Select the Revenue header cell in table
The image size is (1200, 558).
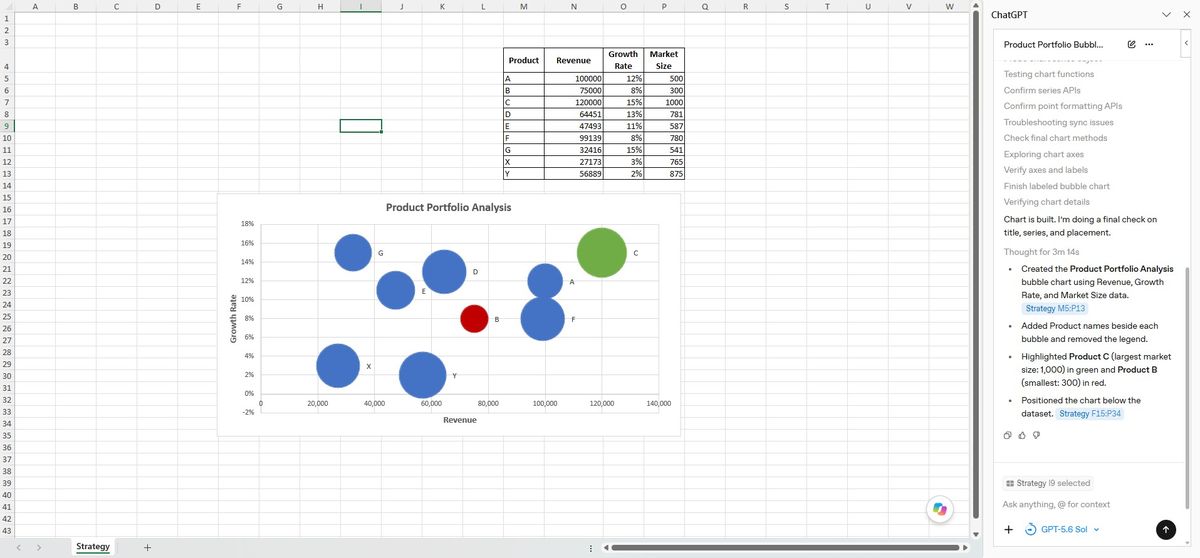(x=574, y=60)
